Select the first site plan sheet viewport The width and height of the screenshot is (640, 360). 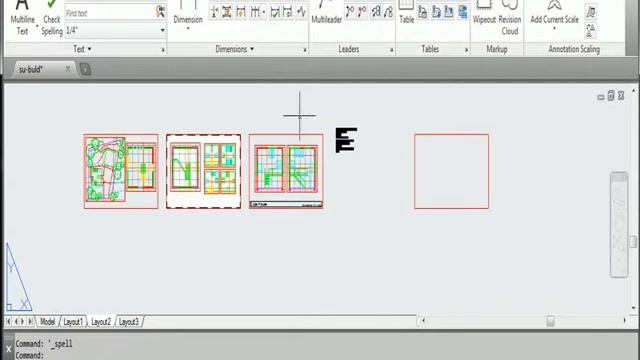[x=121, y=171]
